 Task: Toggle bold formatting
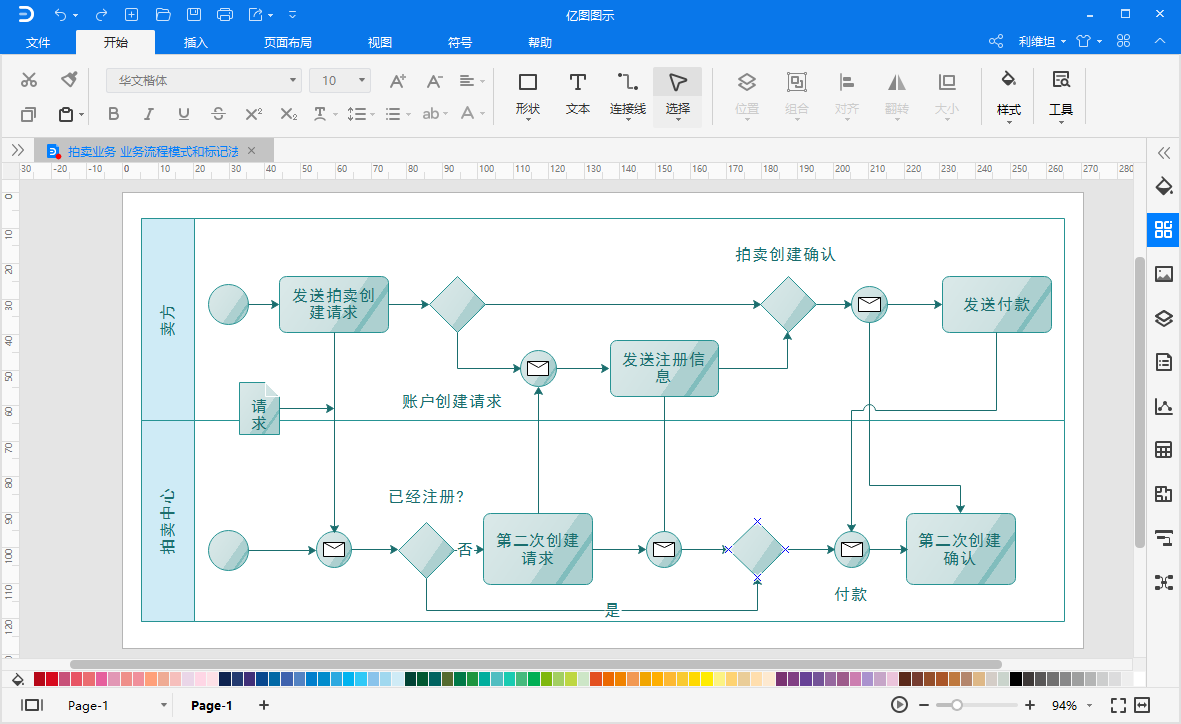pos(114,114)
